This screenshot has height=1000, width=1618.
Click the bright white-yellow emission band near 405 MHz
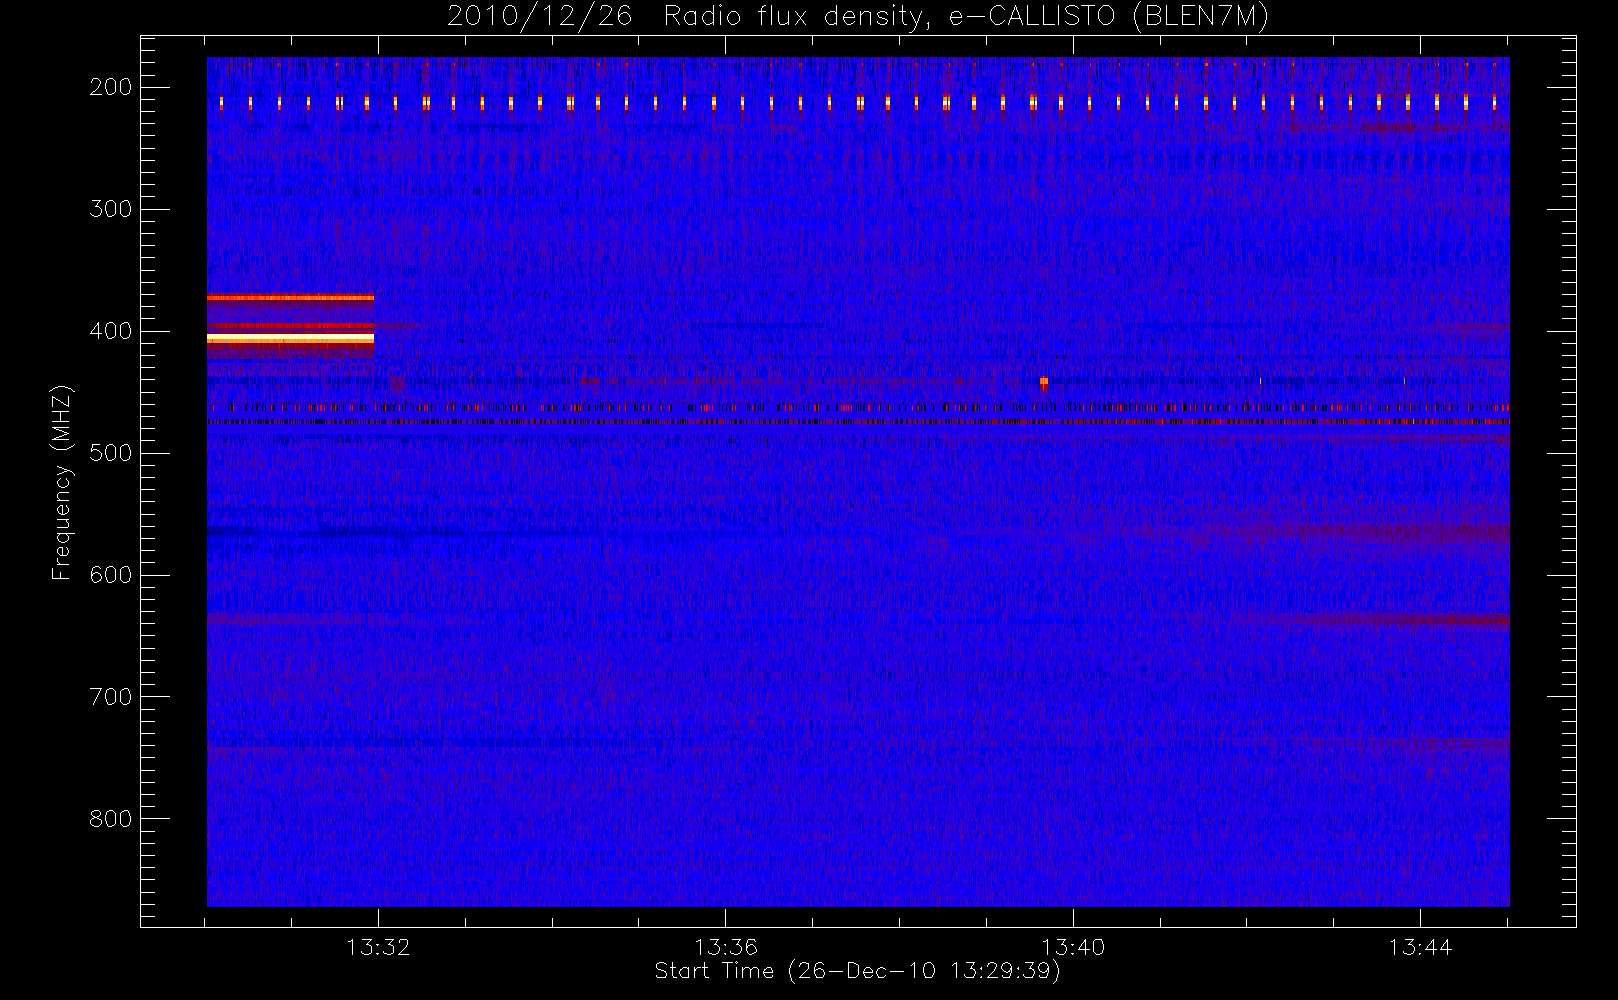tap(290, 339)
